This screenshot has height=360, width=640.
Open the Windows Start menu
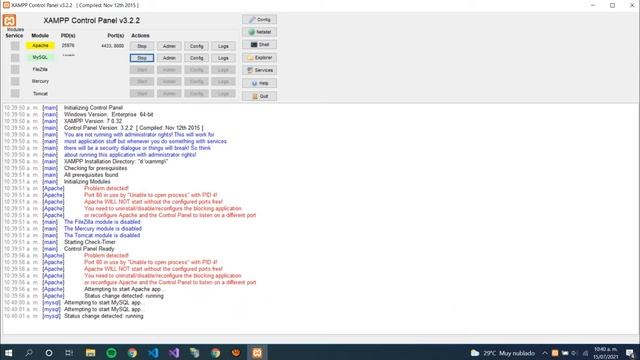click(x=8, y=353)
